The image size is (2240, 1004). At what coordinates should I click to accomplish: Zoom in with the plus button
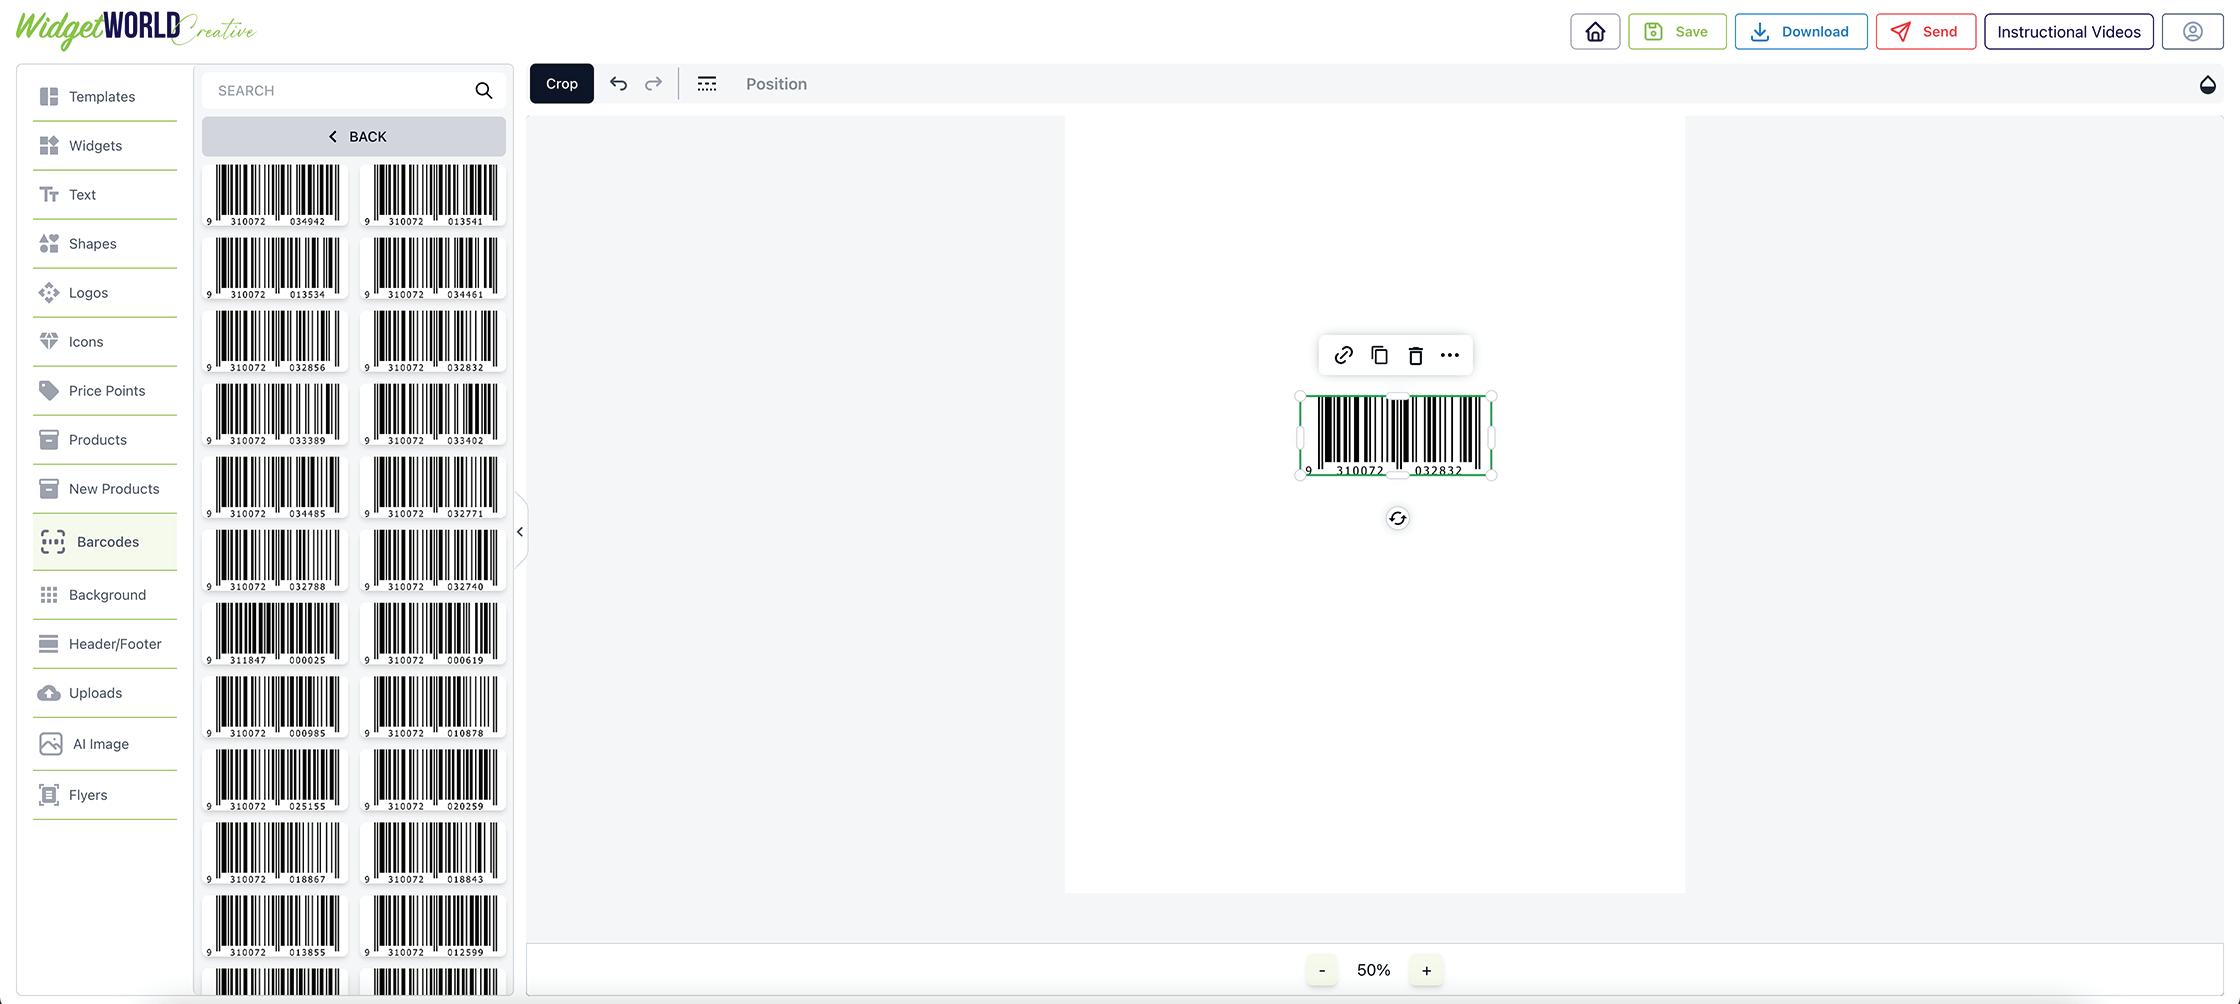coord(1427,970)
